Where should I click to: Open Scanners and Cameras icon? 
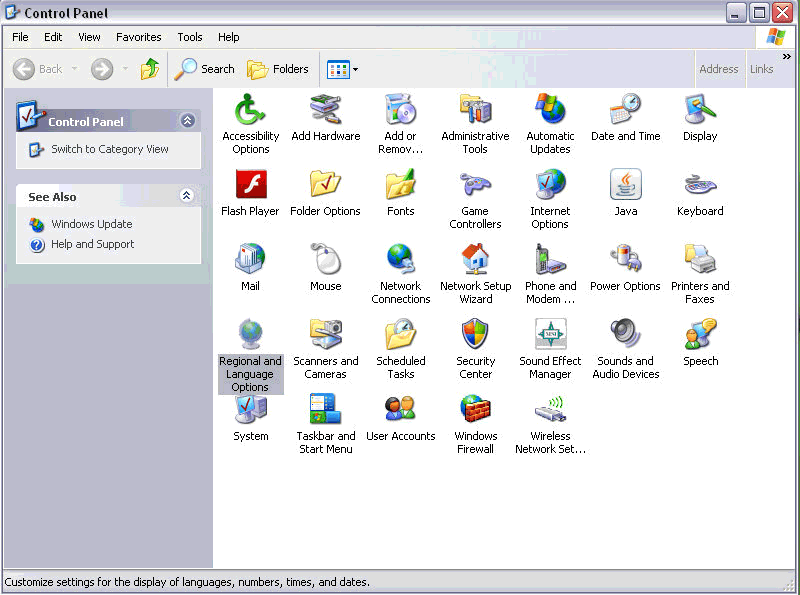click(x=325, y=336)
